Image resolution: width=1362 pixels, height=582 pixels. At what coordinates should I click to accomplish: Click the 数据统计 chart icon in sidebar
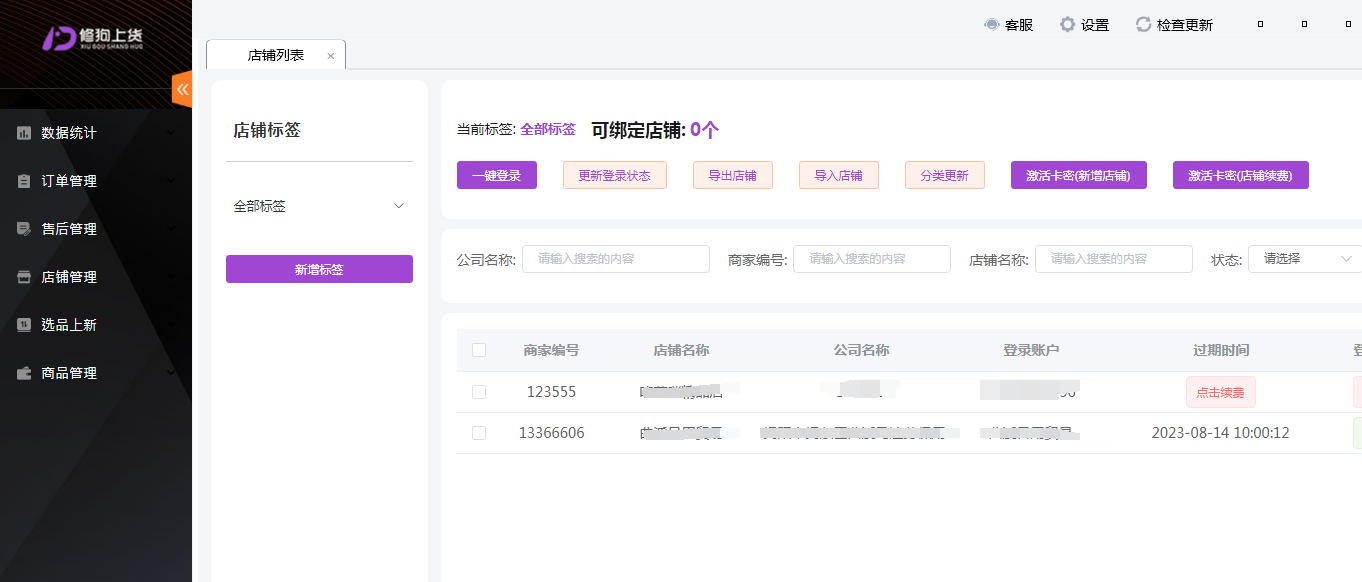(24, 133)
